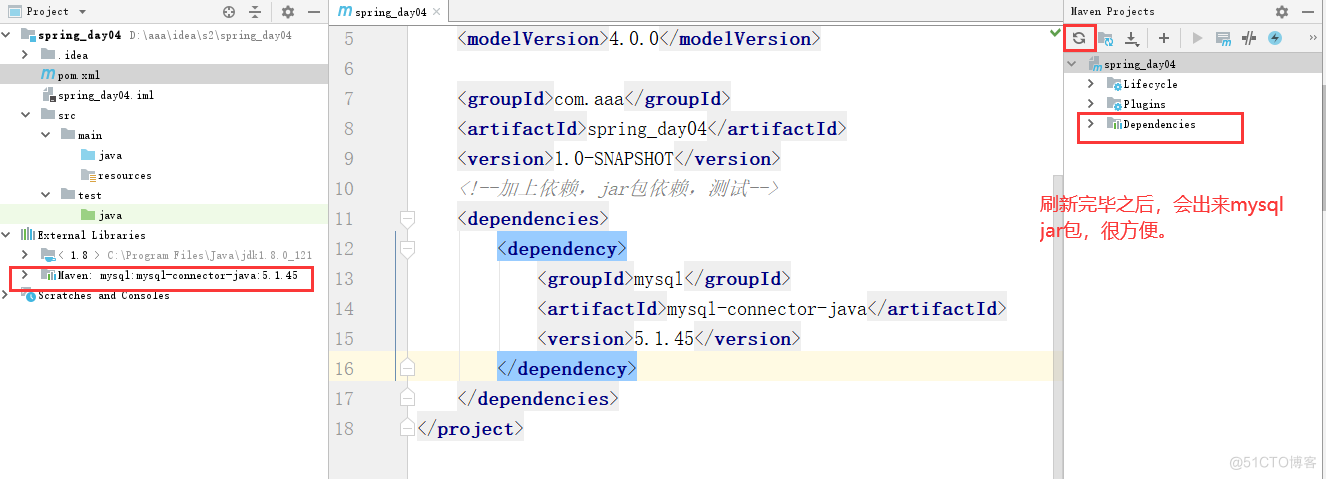This screenshot has height=479, width=1326.
Task: Click the groupId mysql text in editor
Action: point(659,278)
